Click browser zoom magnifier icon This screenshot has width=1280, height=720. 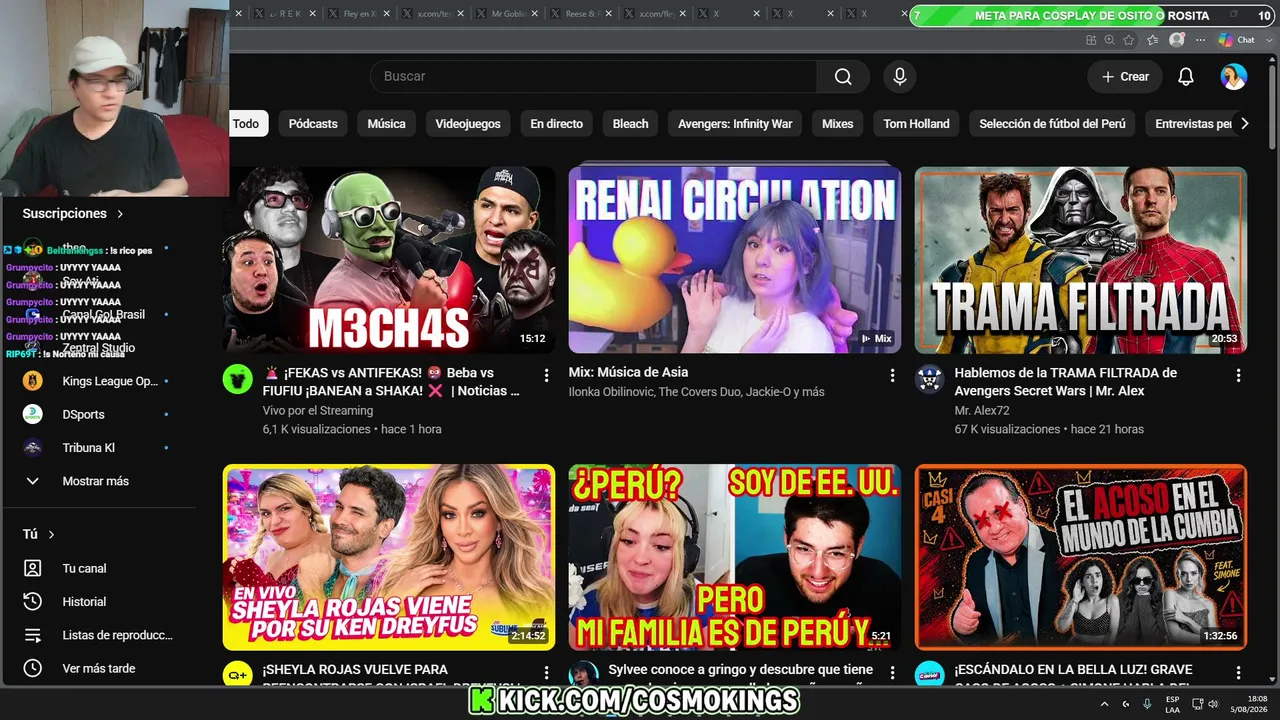click(1110, 40)
